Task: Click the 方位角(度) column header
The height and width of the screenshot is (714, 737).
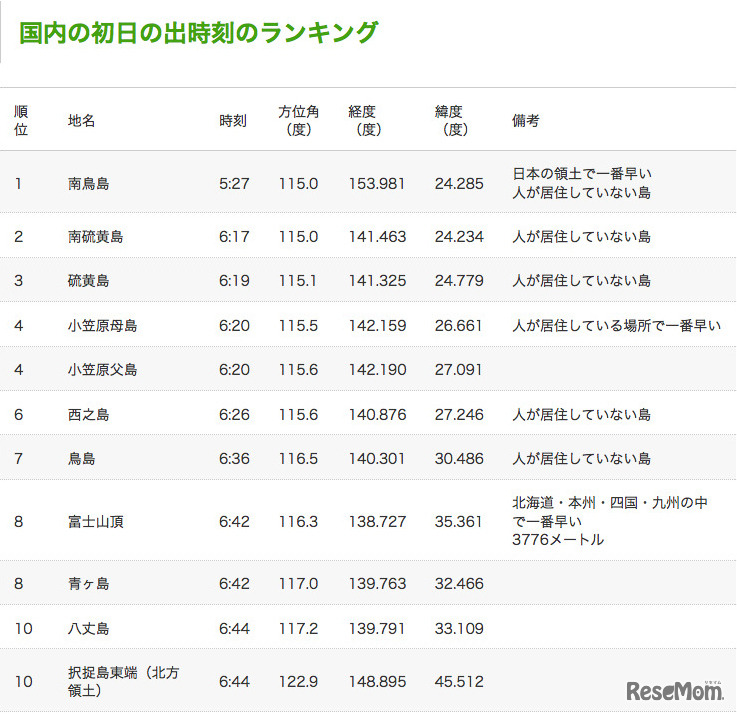Action: point(298,120)
